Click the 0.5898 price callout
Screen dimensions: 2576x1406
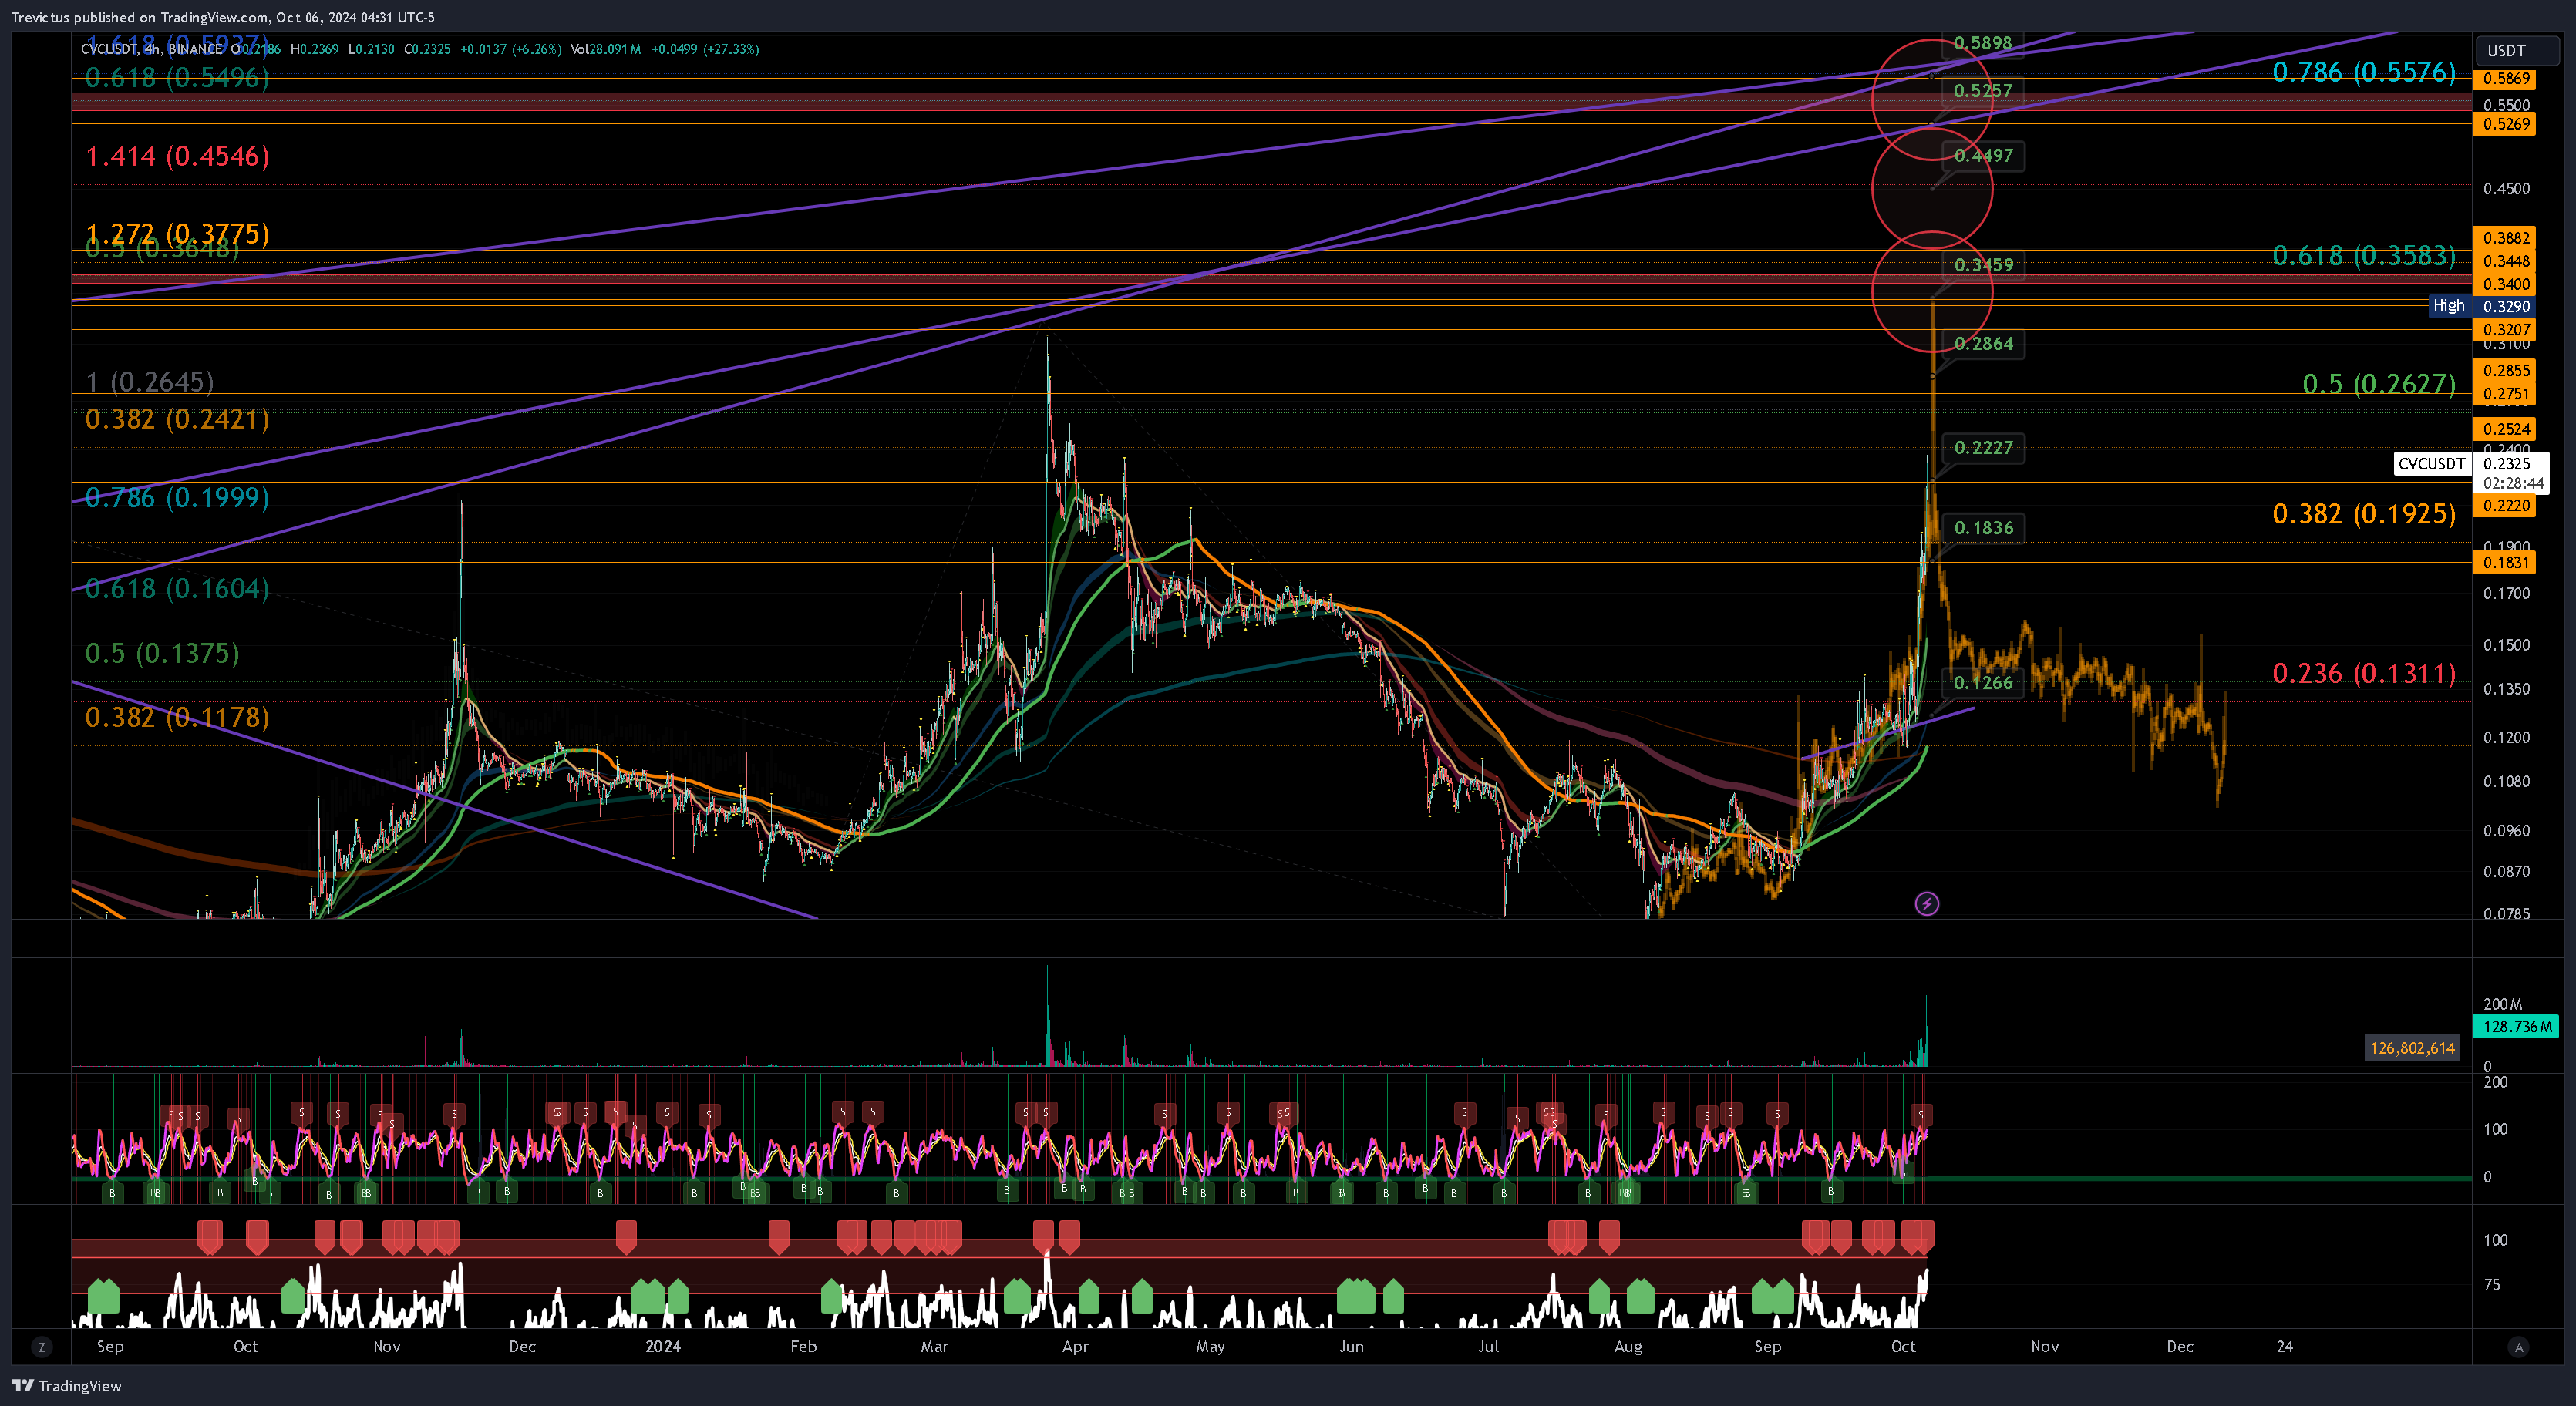[1983, 43]
